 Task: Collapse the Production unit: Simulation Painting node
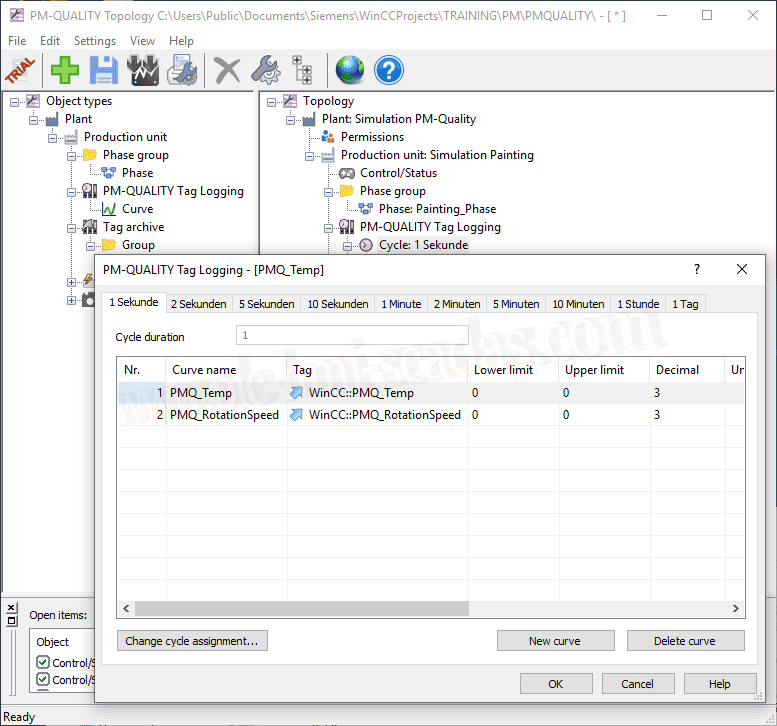click(x=310, y=156)
